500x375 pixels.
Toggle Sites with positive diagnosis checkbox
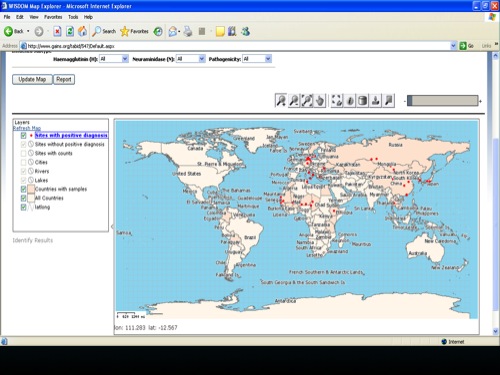pyautogui.click(x=23, y=135)
